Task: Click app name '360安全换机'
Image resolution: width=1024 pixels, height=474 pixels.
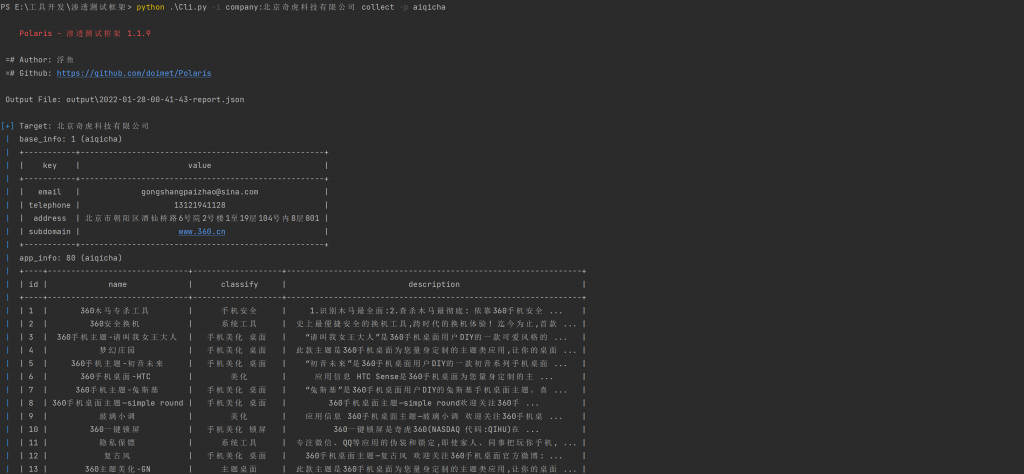Action: pyautogui.click(x=114, y=324)
